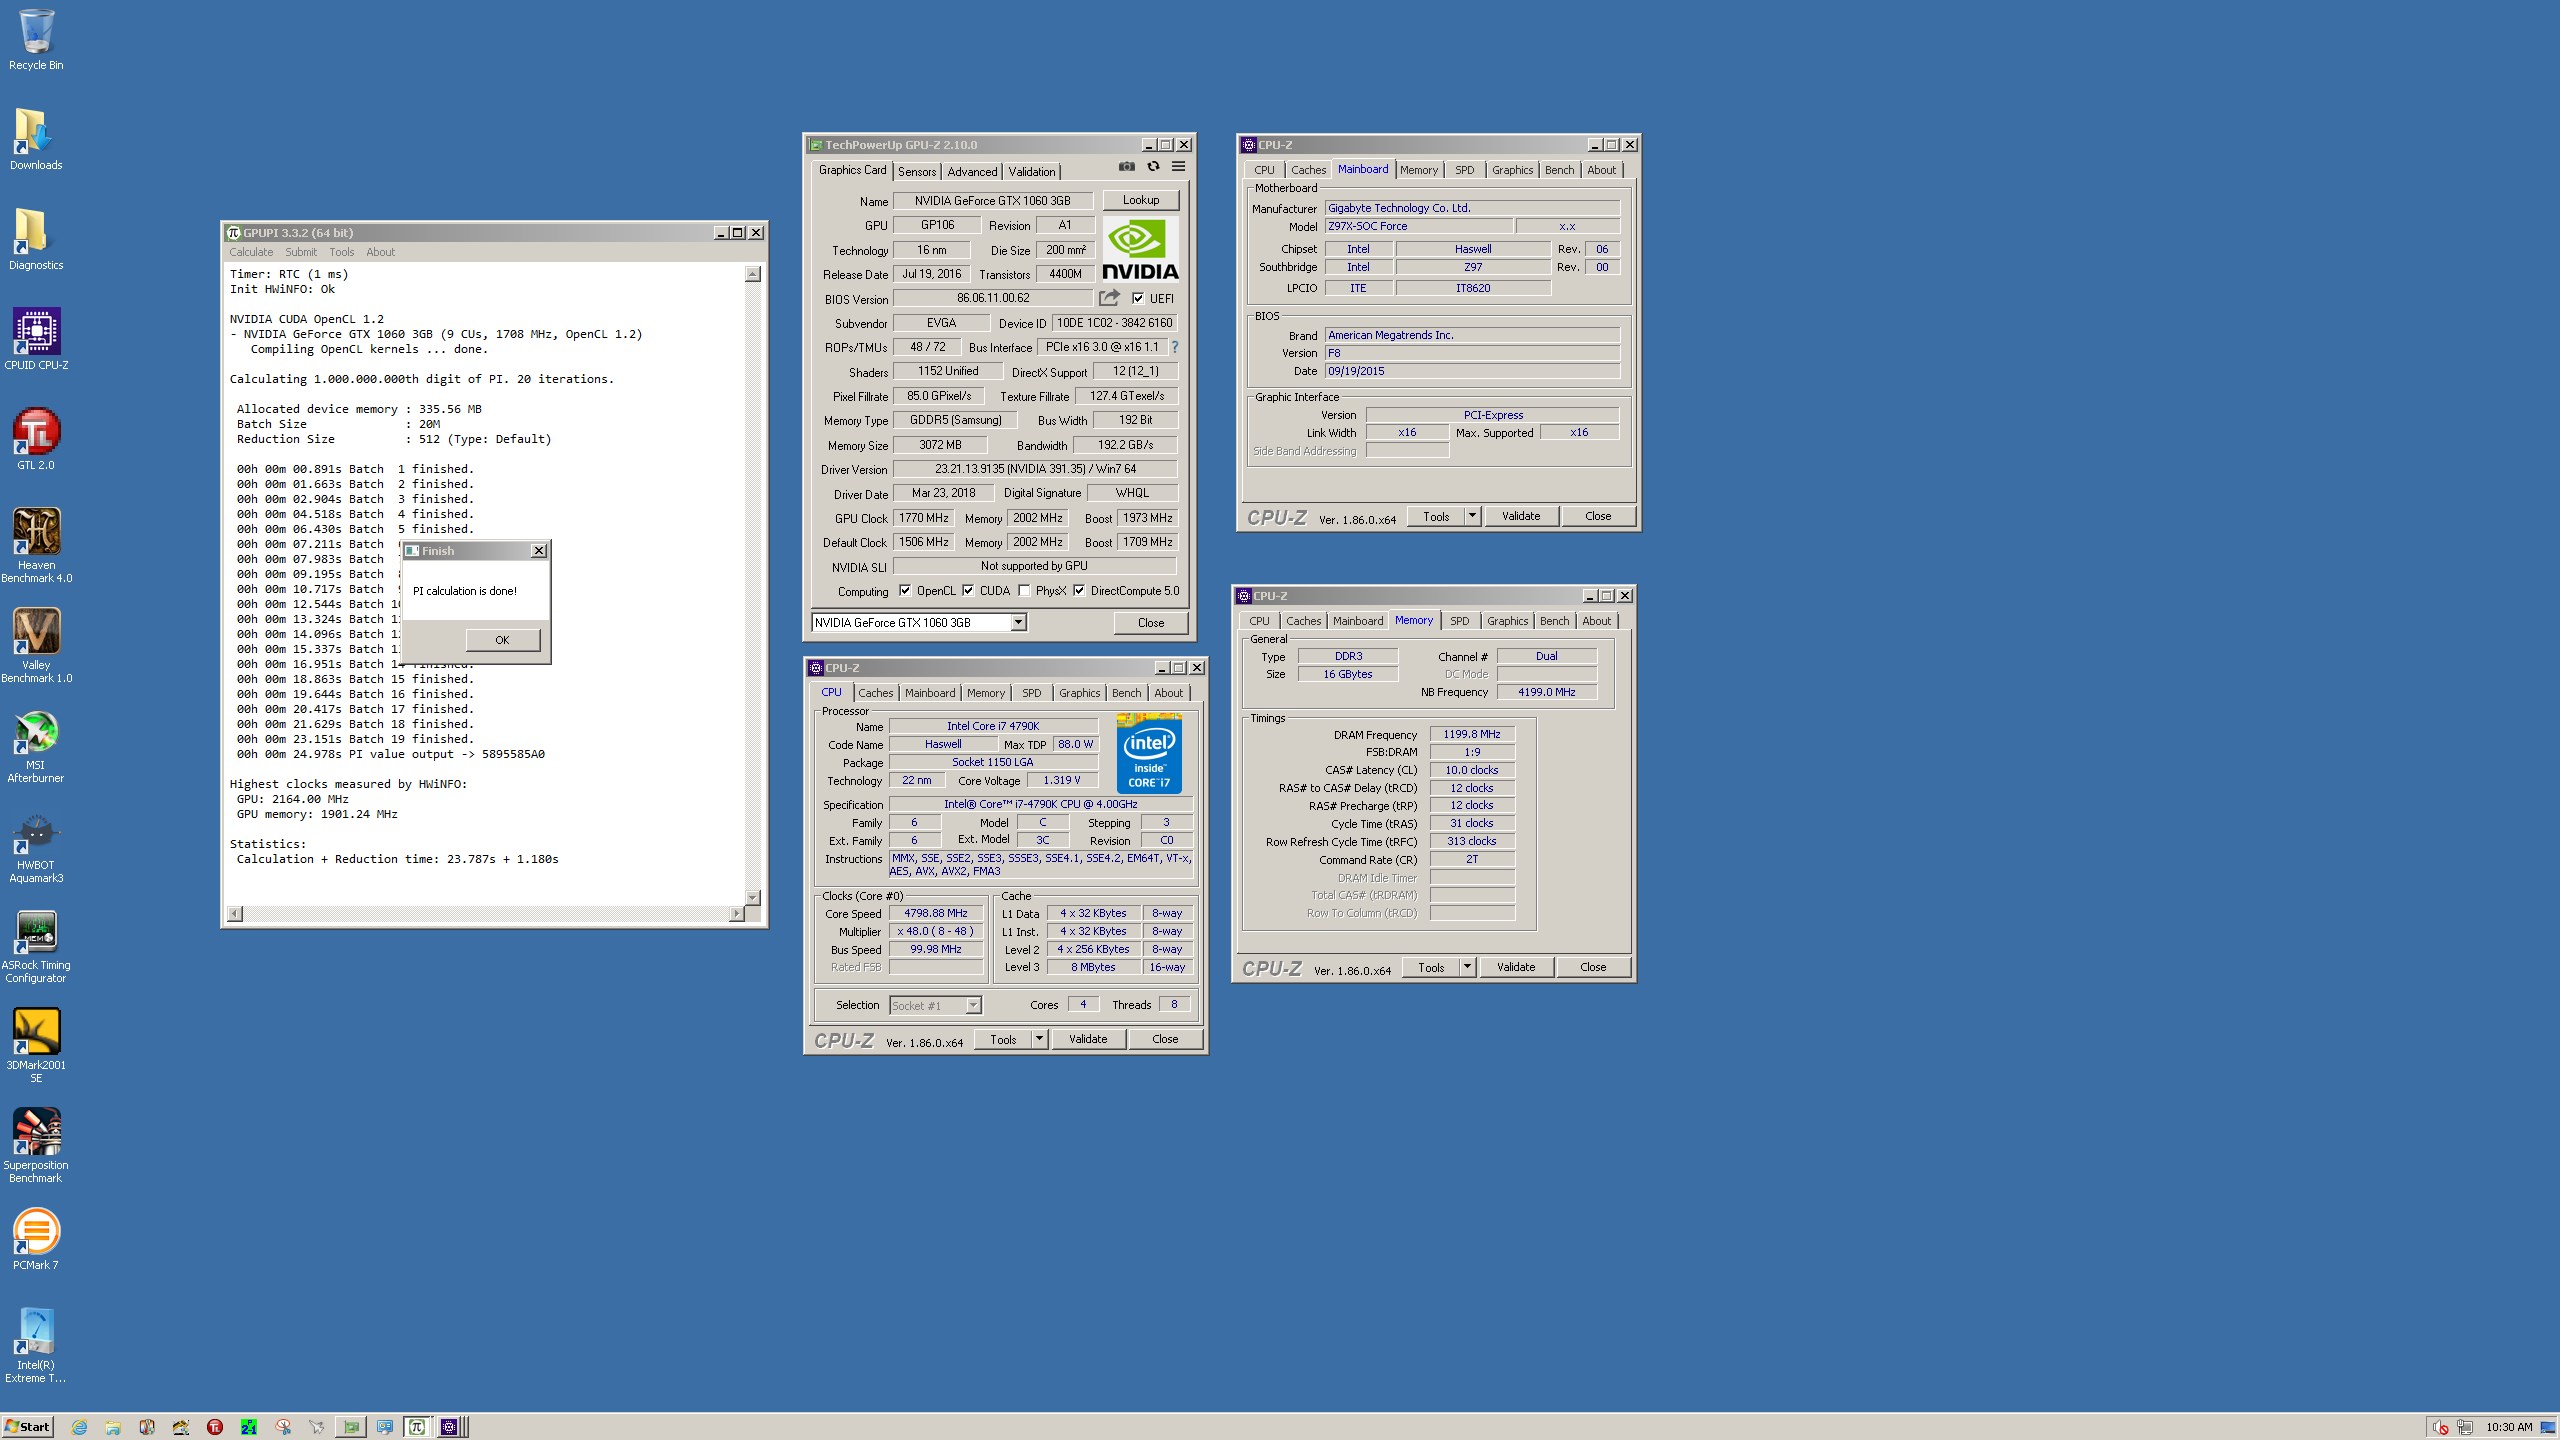Click Close in the CPU-Z CPU window

click(1165, 1039)
